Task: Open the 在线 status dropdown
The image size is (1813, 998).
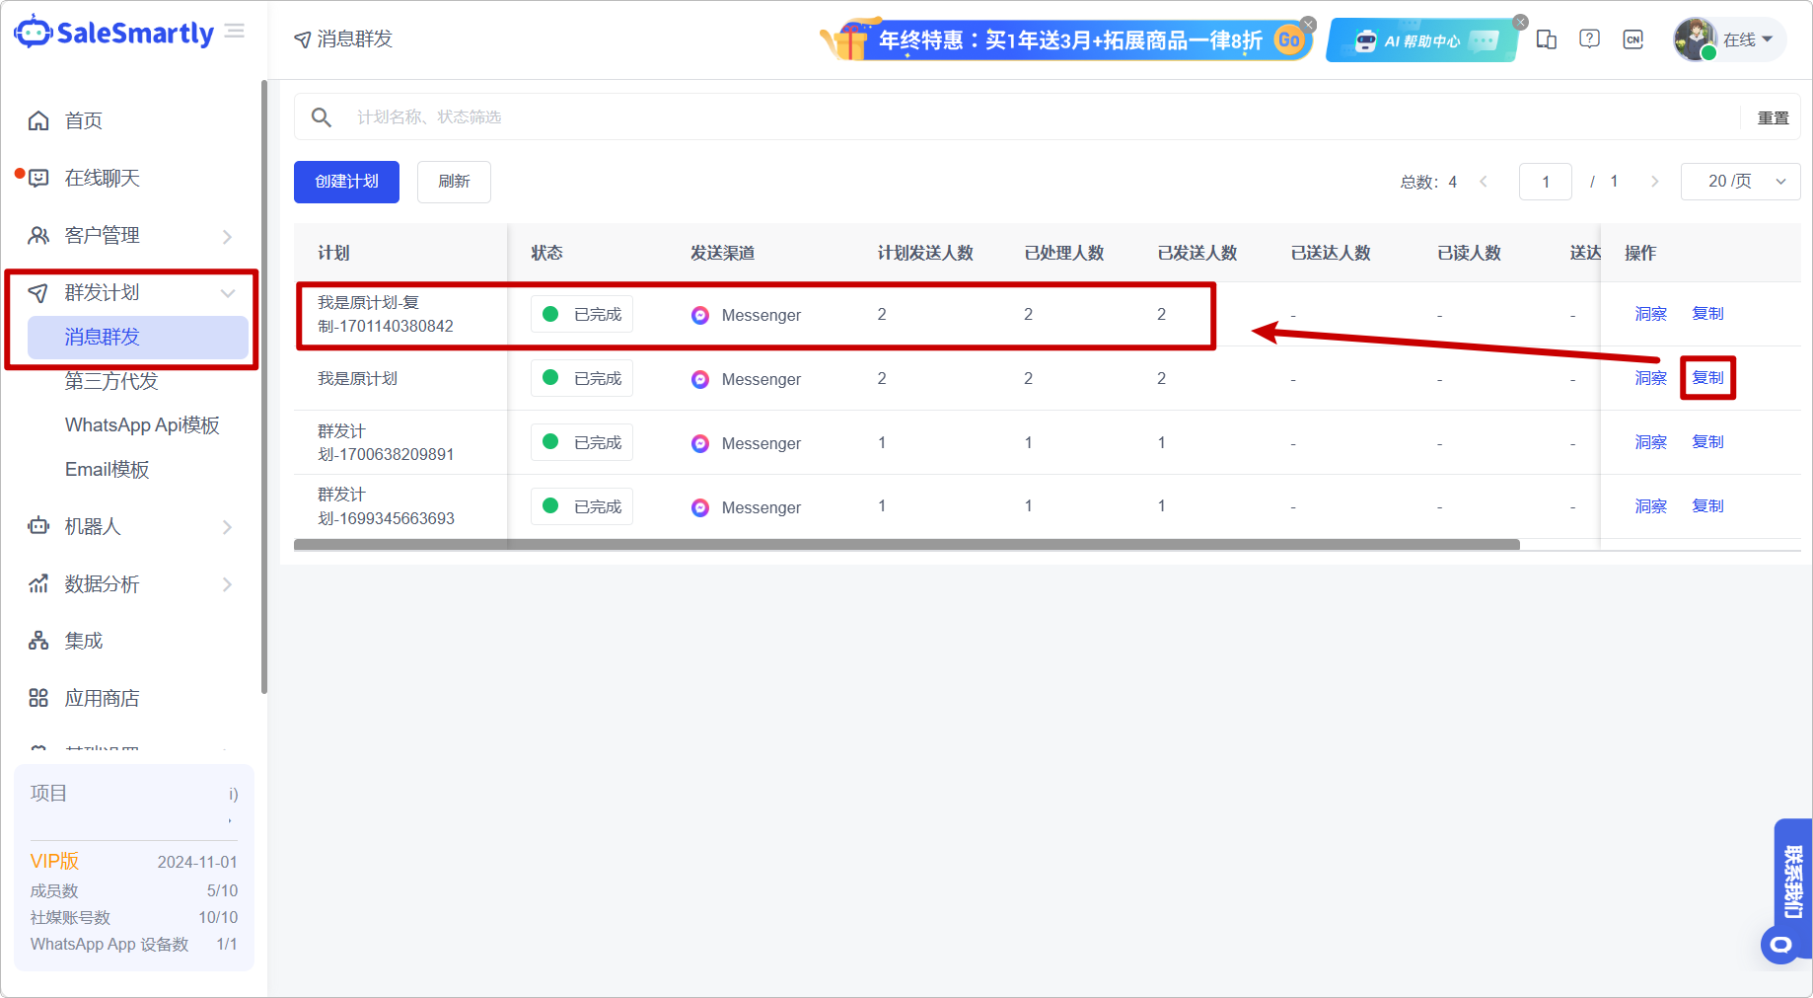Action: (x=1746, y=40)
